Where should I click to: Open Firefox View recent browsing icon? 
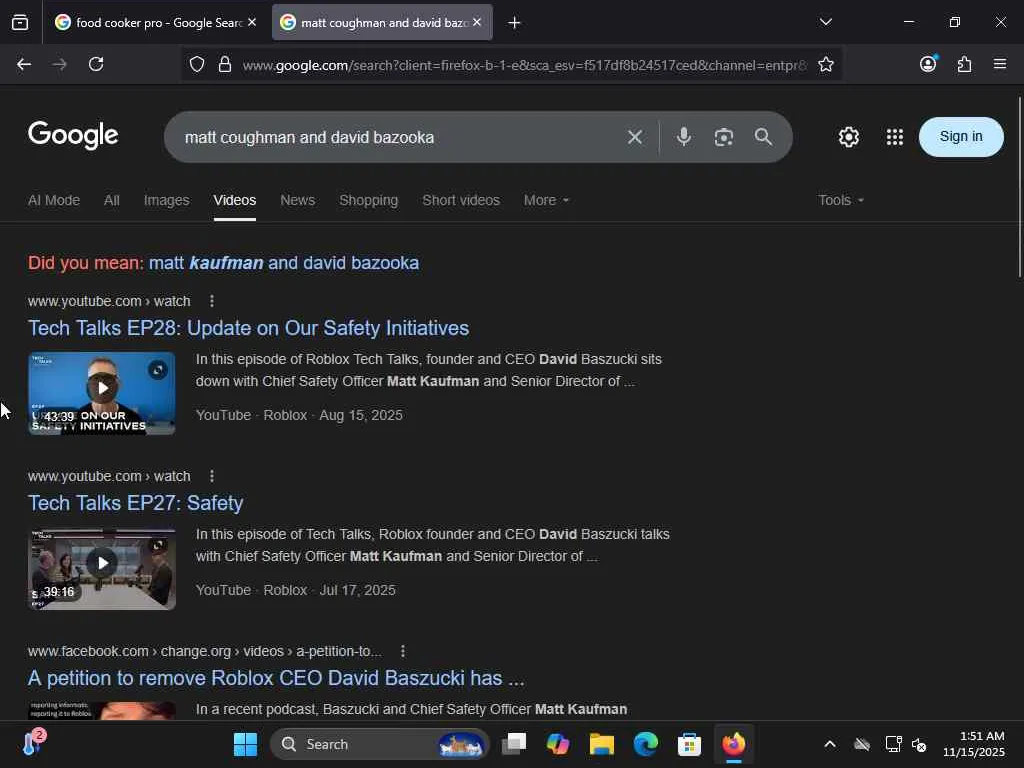(x=20, y=23)
